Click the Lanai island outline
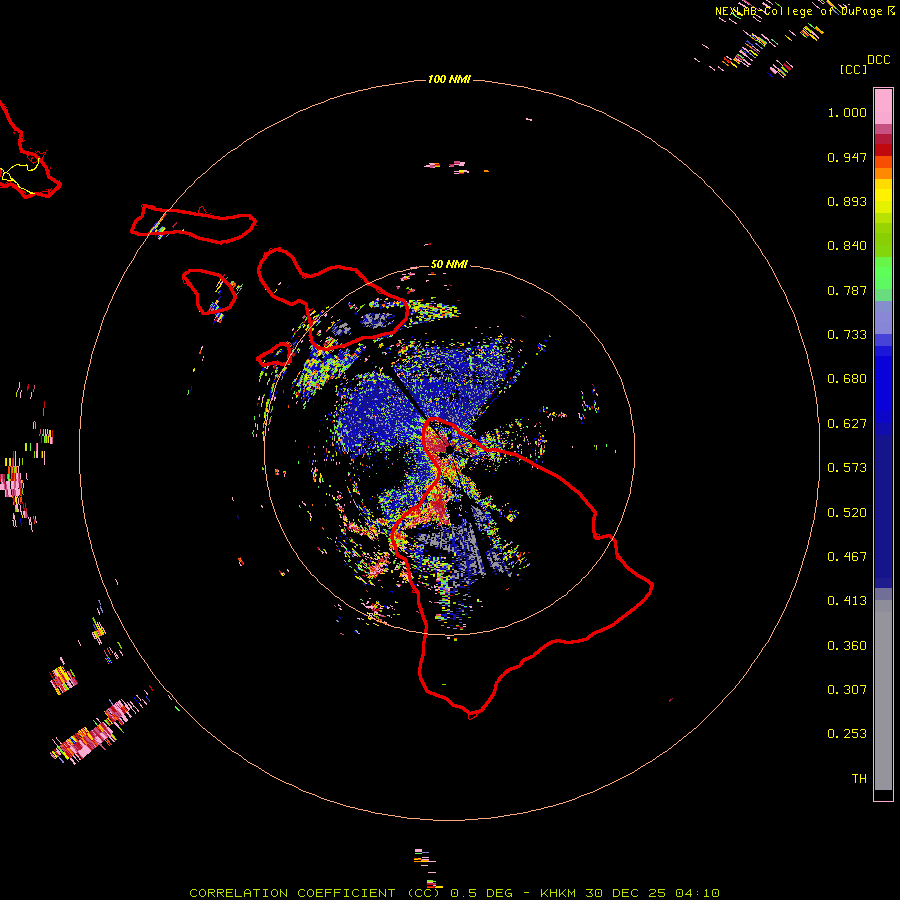This screenshot has height=900, width=900. tap(209, 291)
